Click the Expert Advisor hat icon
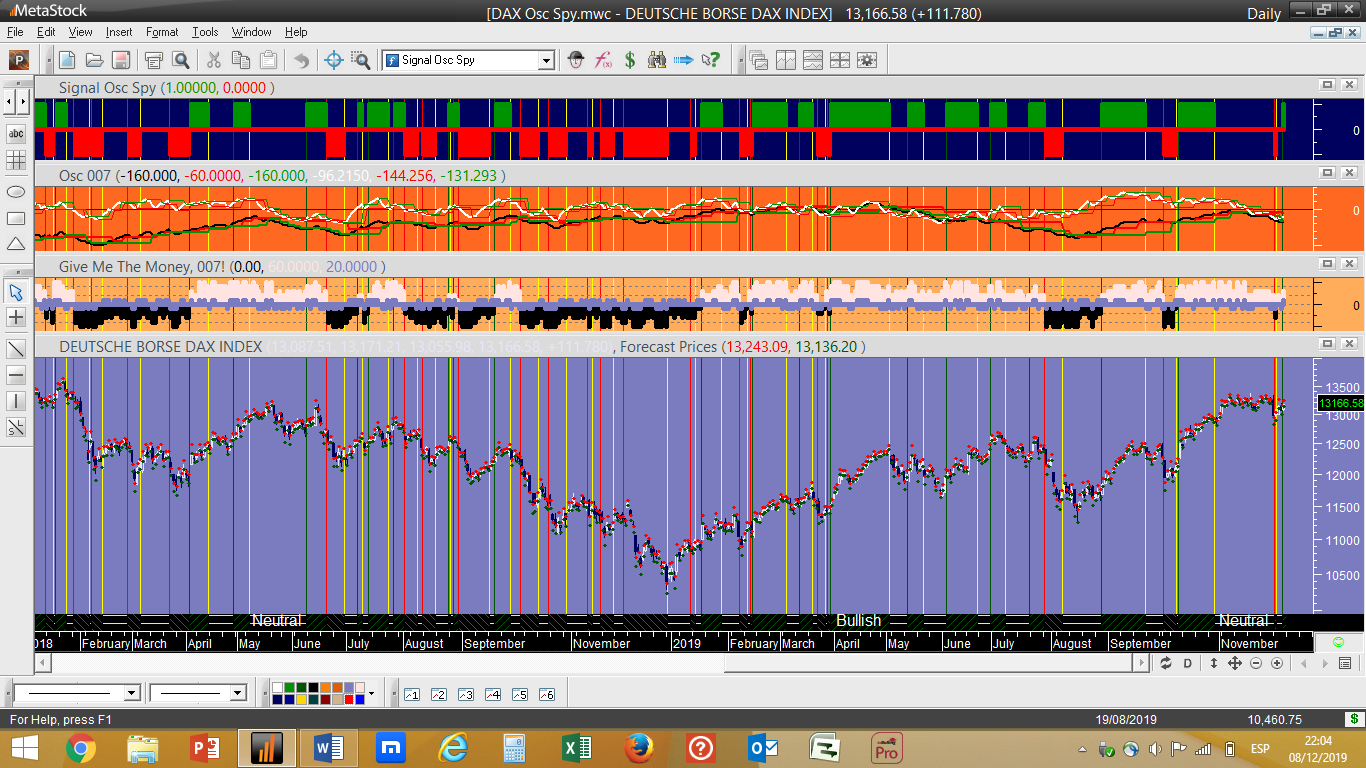Screen dimensions: 1366x768 pyautogui.click(x=576, y=60)
